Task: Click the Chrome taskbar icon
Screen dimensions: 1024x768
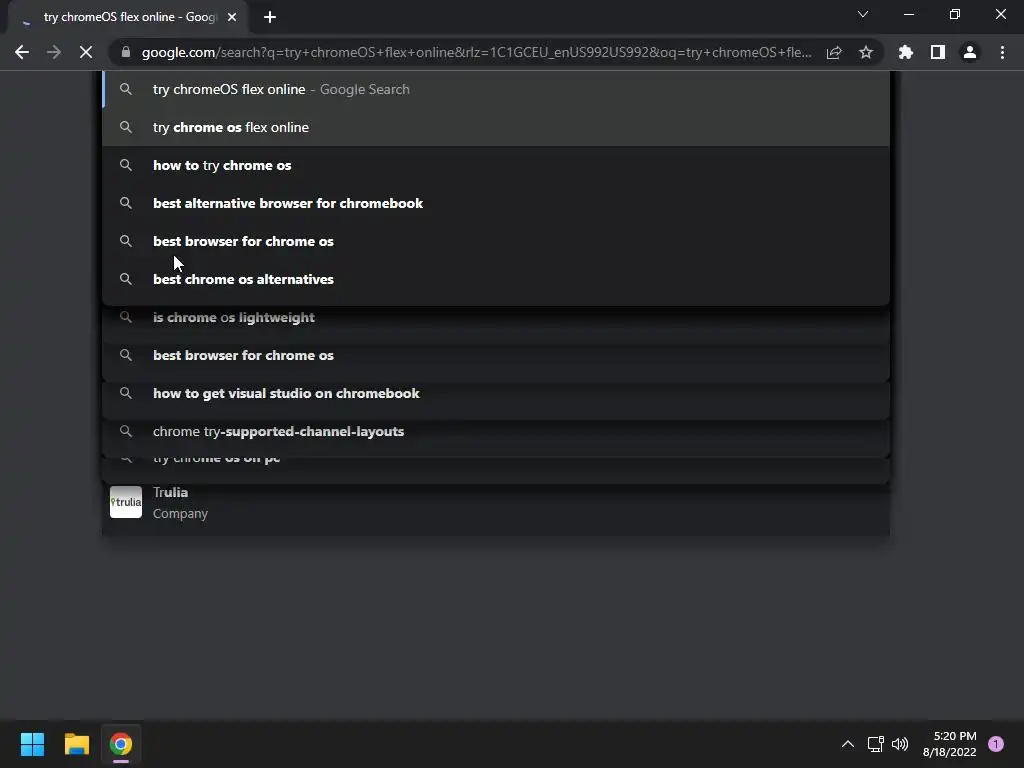Action: (x=121, y=744)
